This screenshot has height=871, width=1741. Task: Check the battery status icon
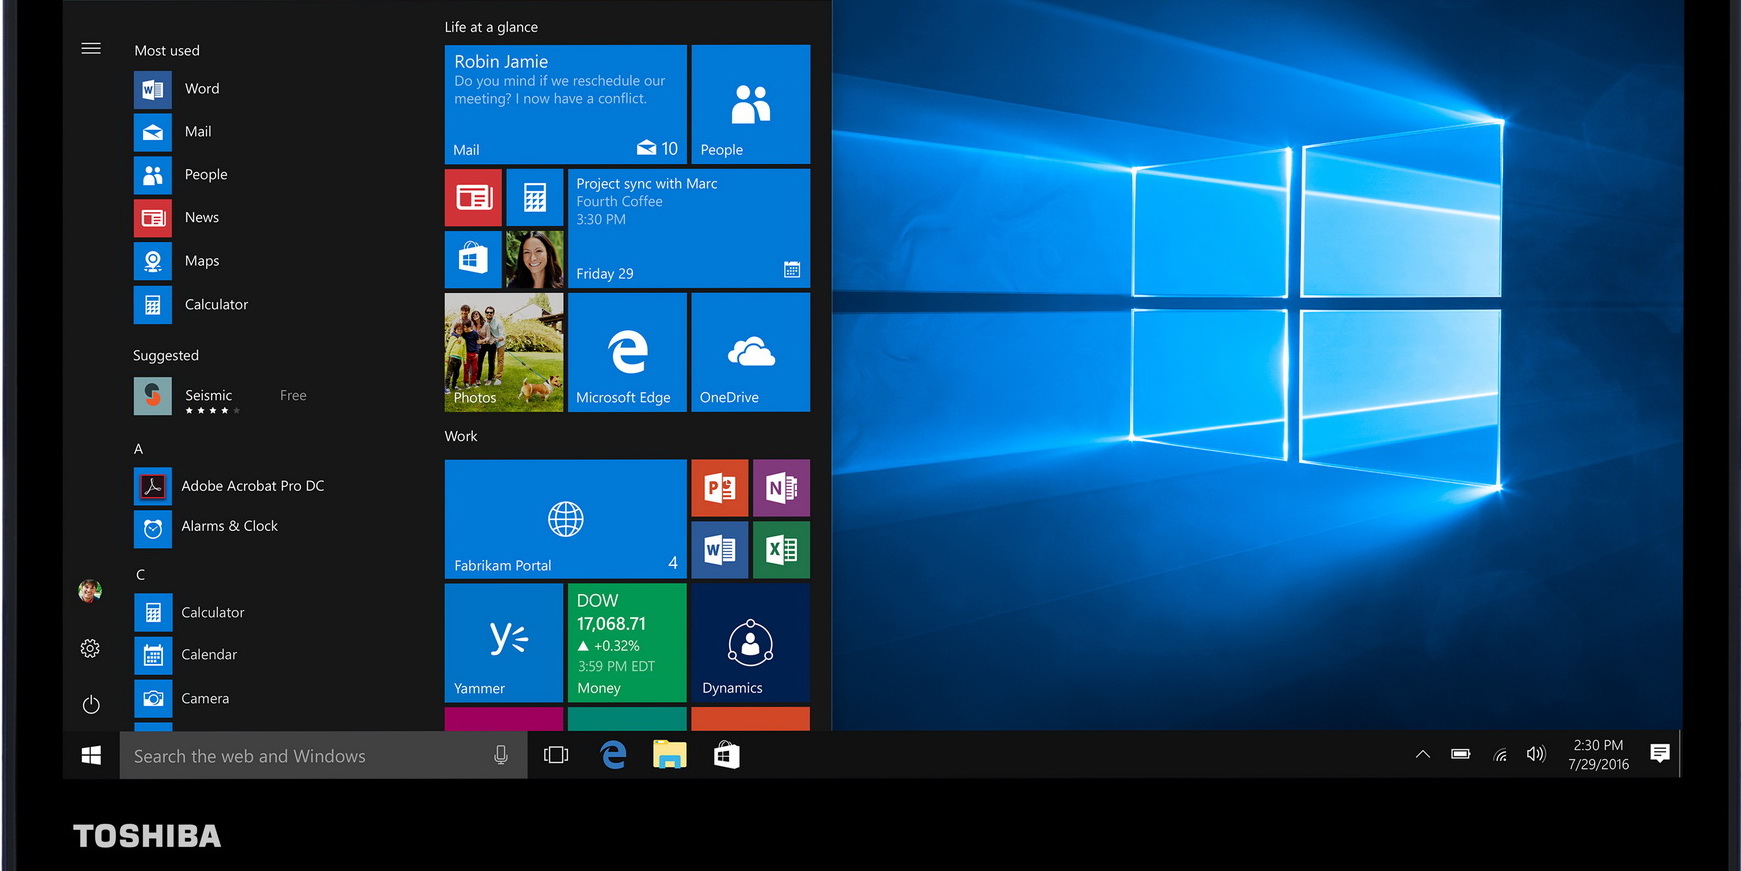click(x=1461, y=754)
